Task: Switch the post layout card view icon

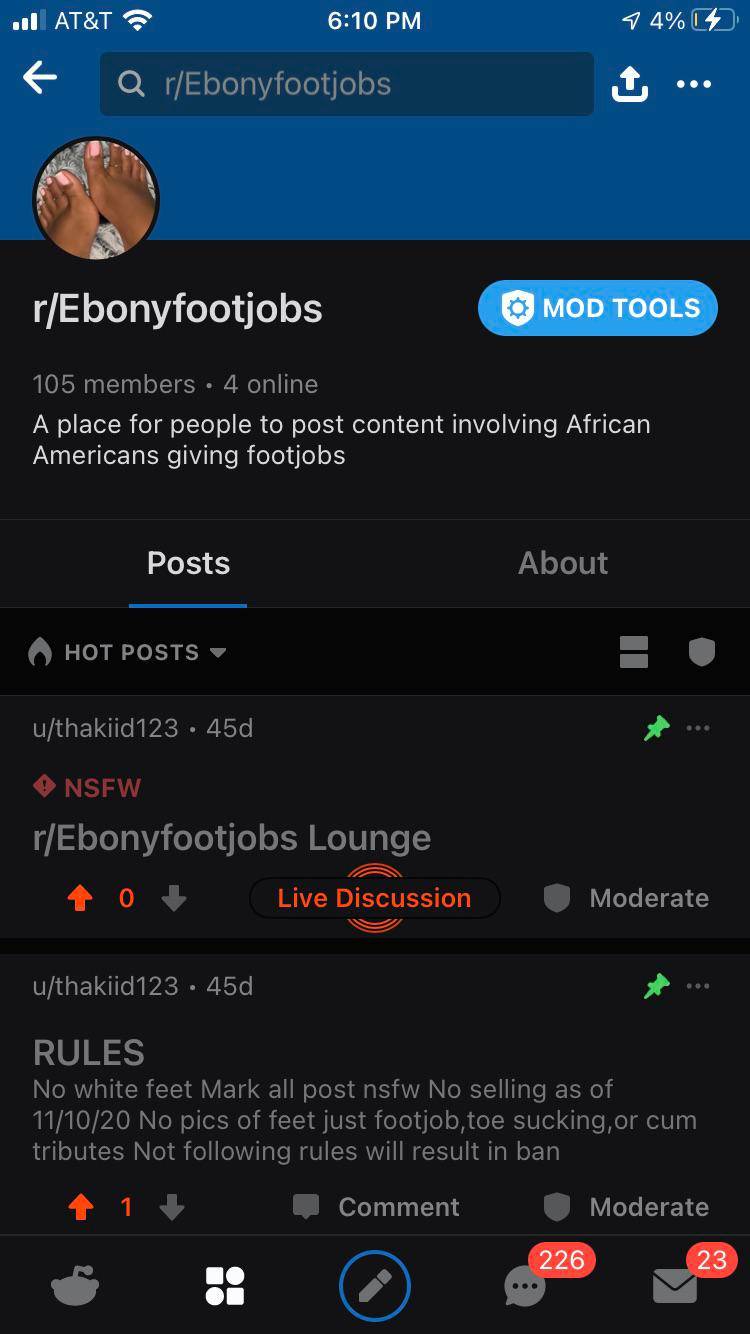Action: click(x=634, y=652)
